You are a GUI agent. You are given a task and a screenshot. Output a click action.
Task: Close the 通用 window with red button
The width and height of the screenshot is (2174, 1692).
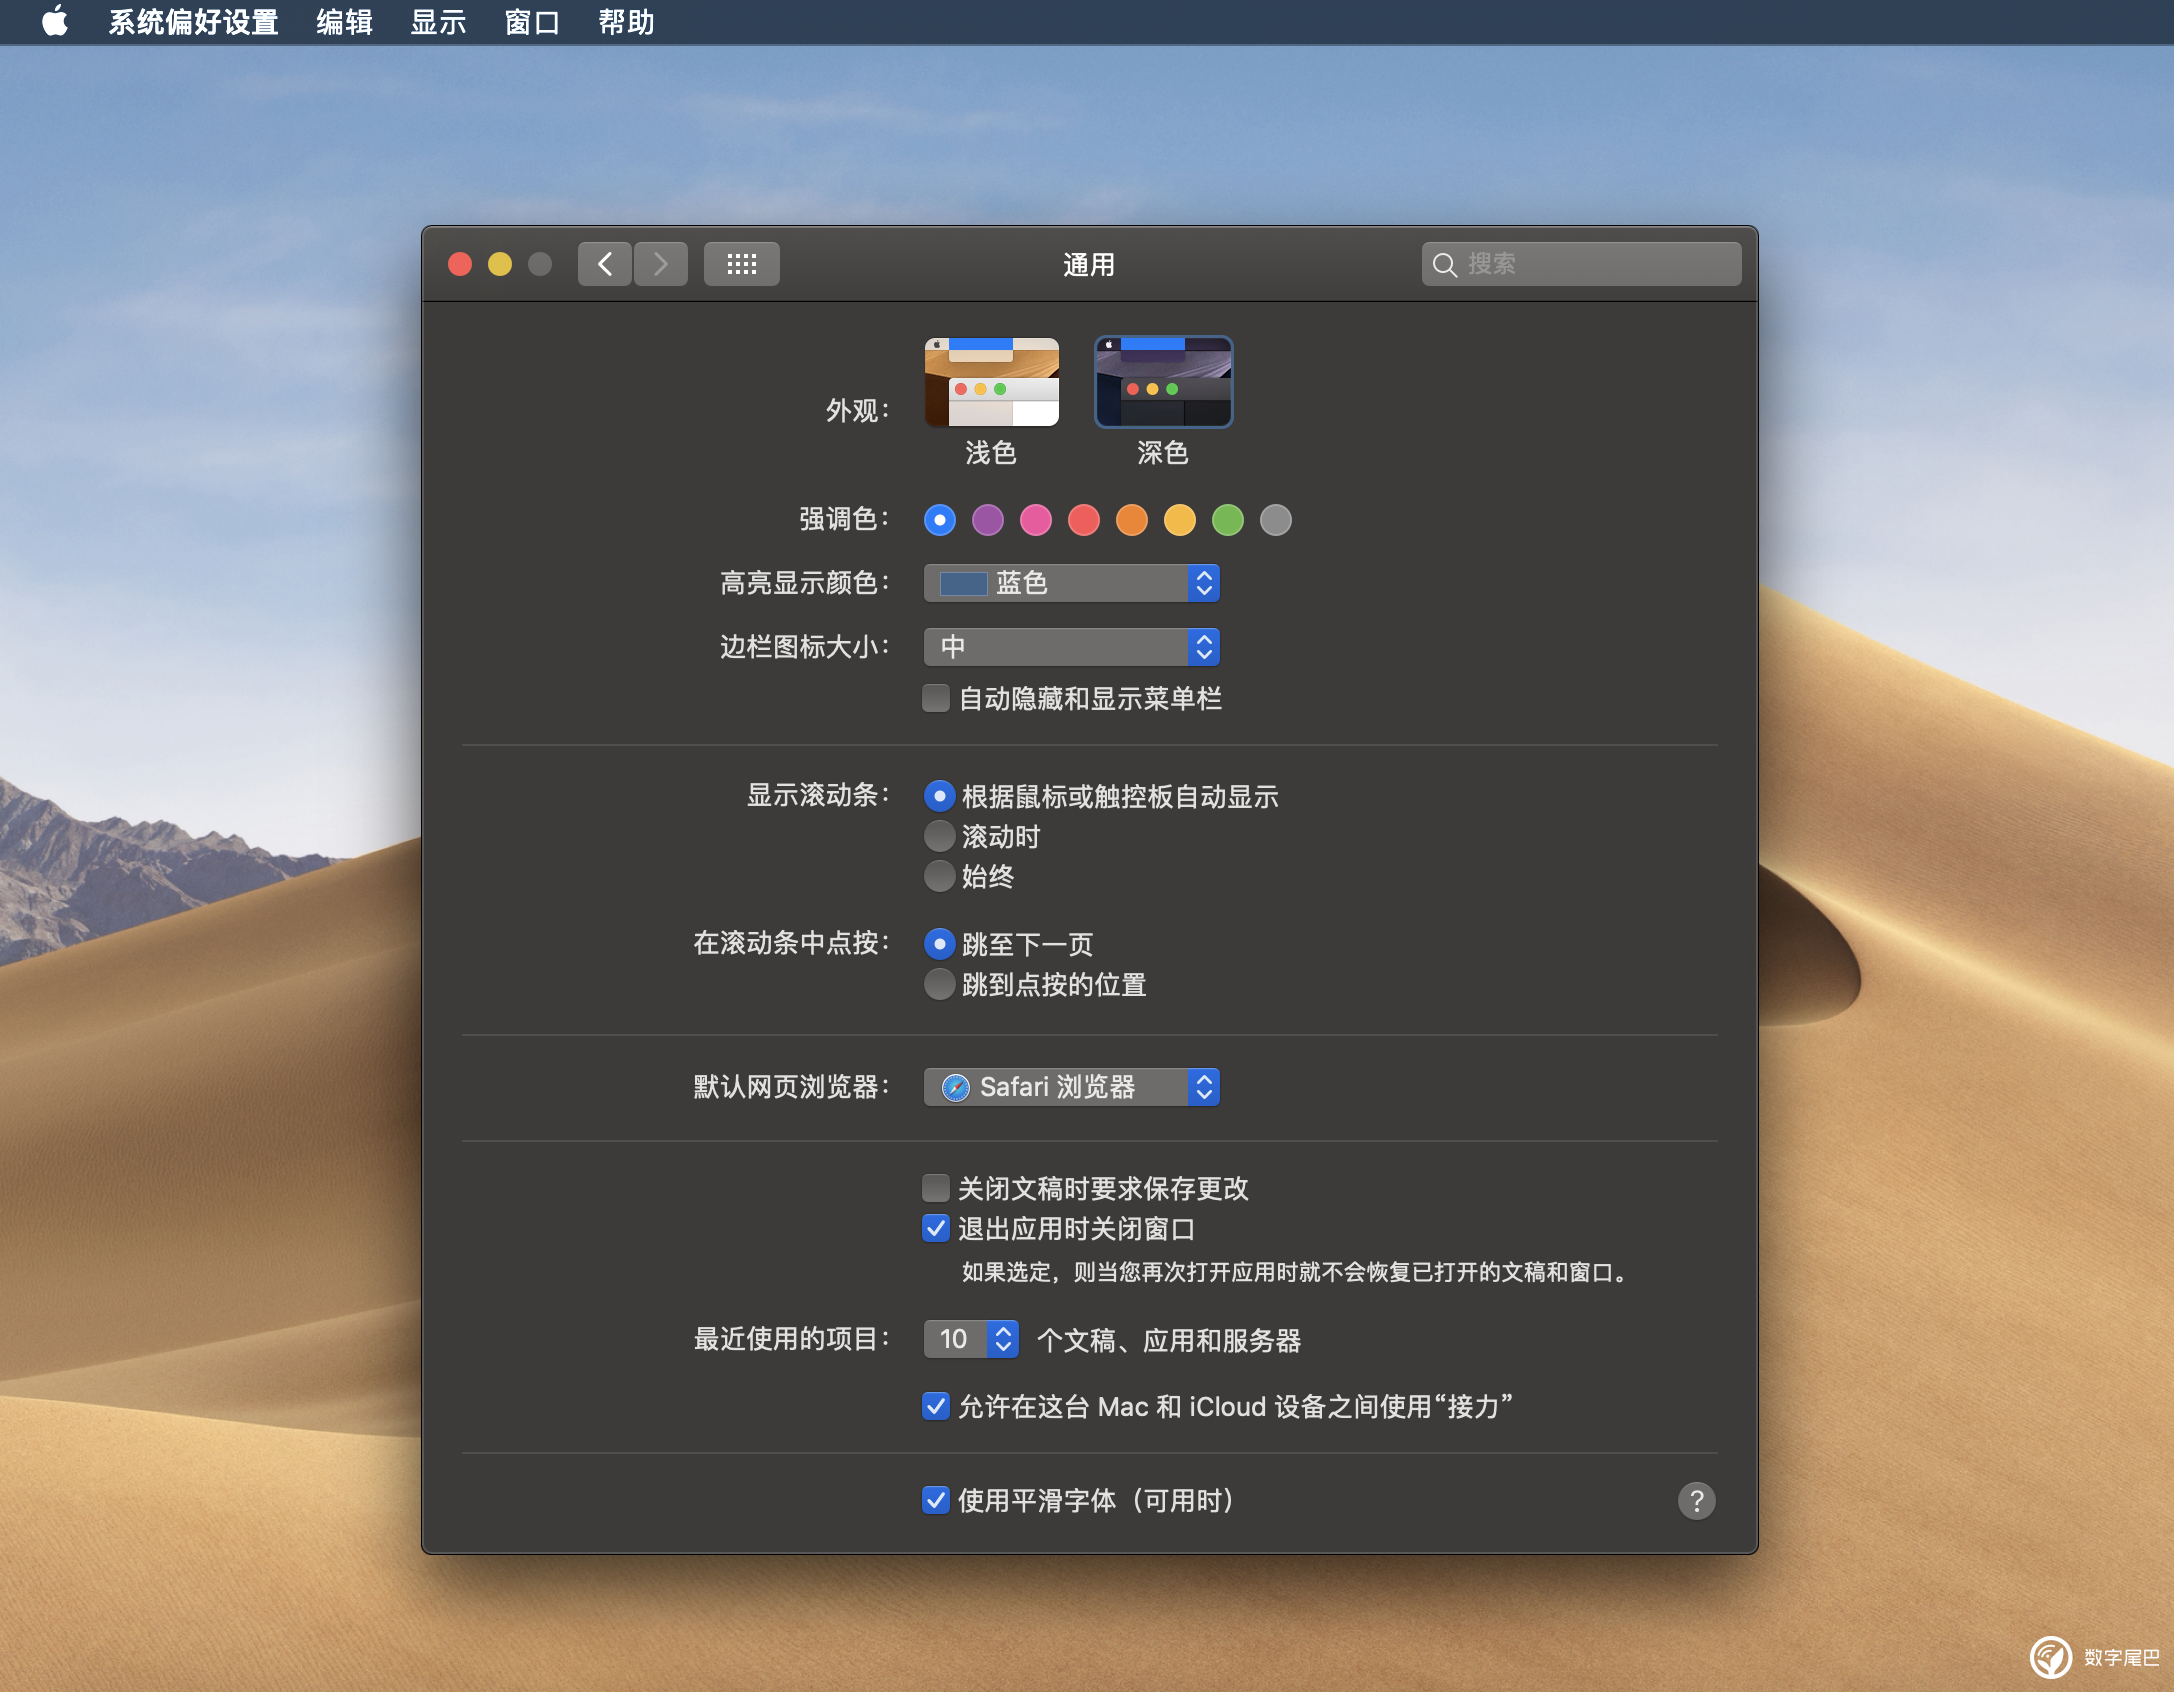click(460, 264)
